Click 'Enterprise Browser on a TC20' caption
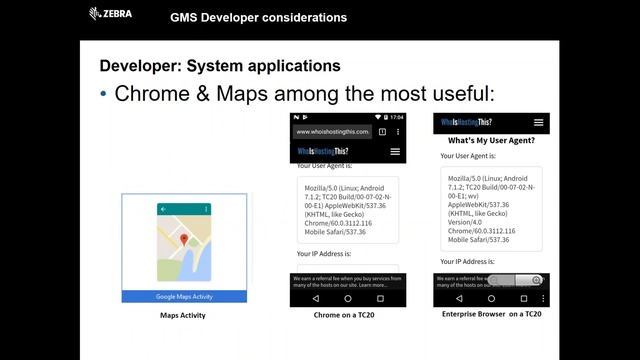640x360 pixels. point(491,314)
